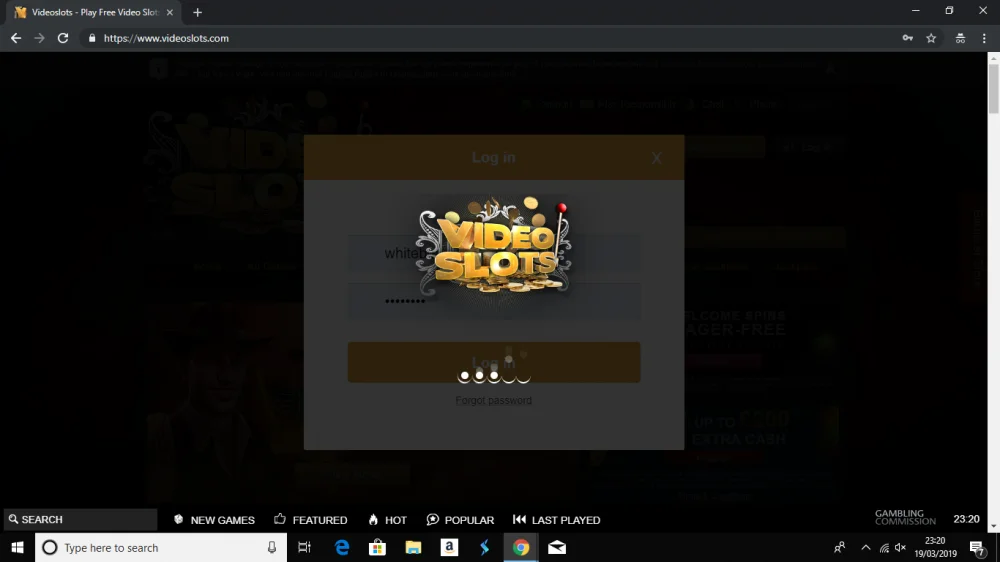This screenshot has height=562, width=1000.
Task: Close the Log in dialog with X
Action: pyautogui.click(x=656, y=158)
